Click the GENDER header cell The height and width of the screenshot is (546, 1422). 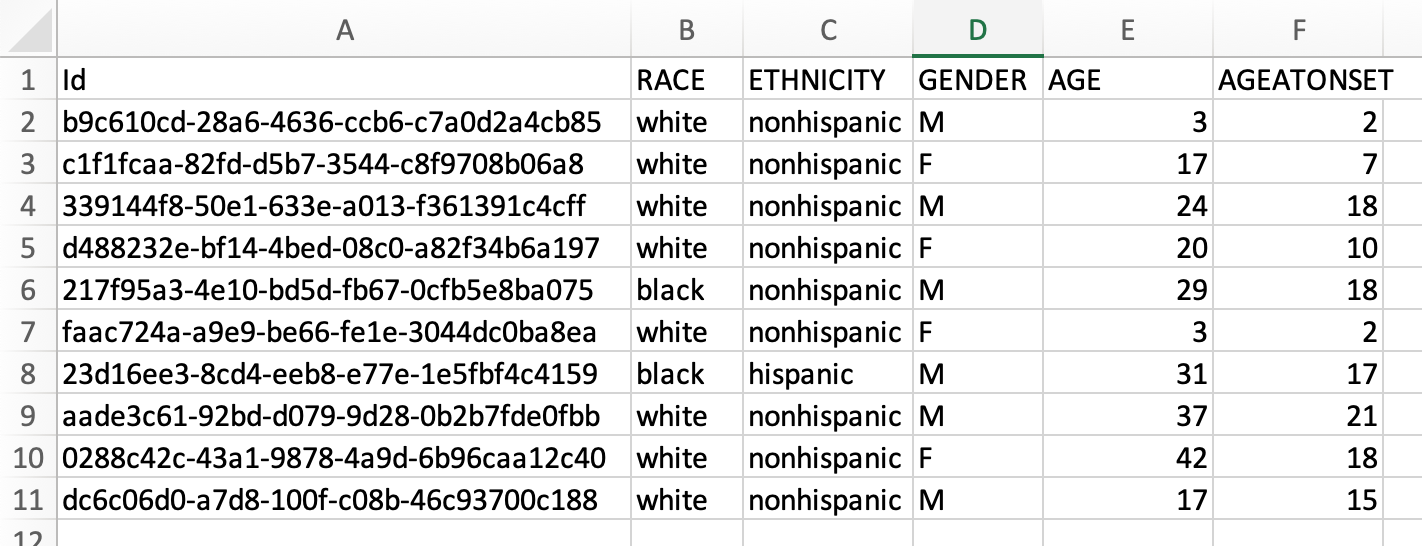click(x=978, y=80)
